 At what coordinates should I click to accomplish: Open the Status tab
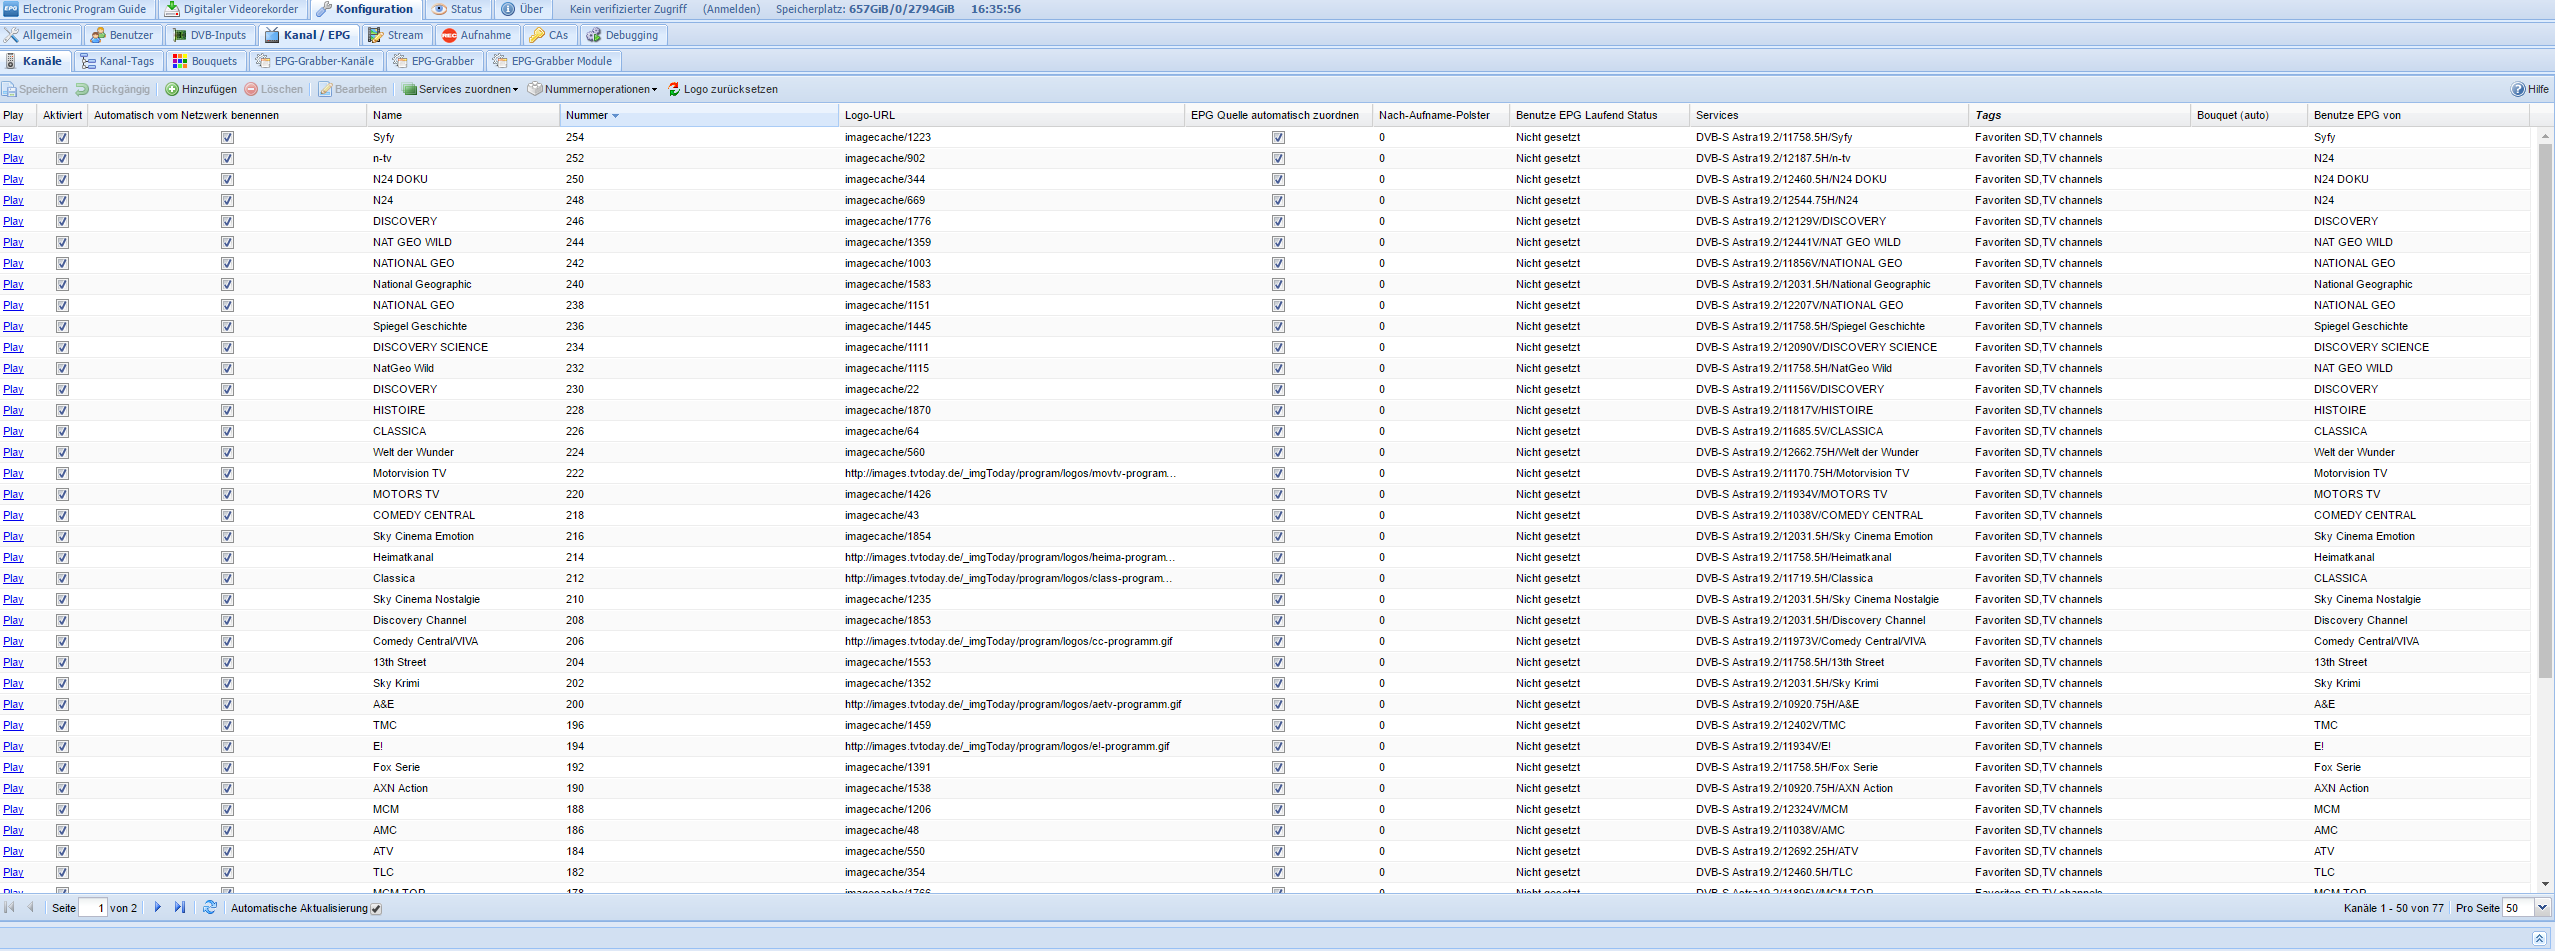coord(457,9)
